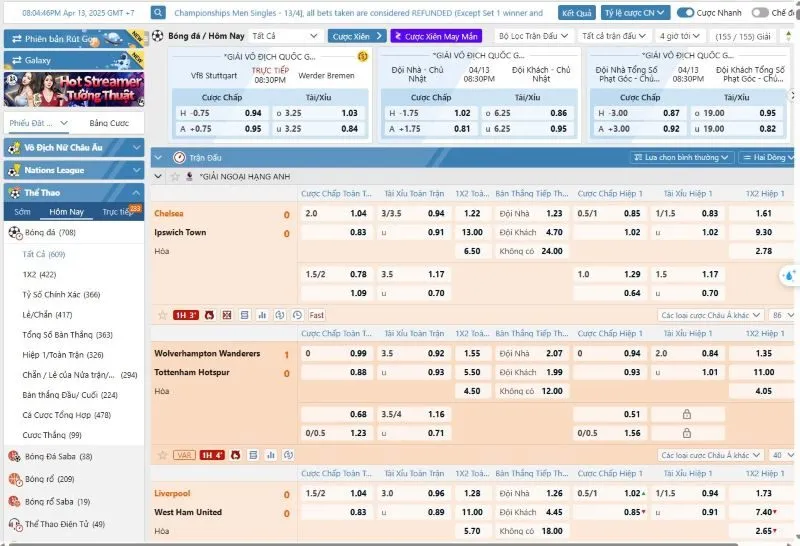Open the statistics bar chart icon for Chelsea match
This screenshot has height=546, width=800.
click(x=262, y=315)
